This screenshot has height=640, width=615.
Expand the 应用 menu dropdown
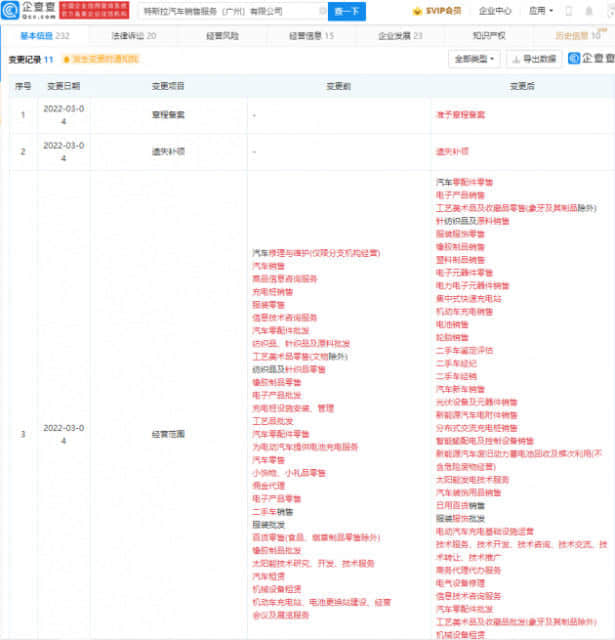[x=538, y=11]
